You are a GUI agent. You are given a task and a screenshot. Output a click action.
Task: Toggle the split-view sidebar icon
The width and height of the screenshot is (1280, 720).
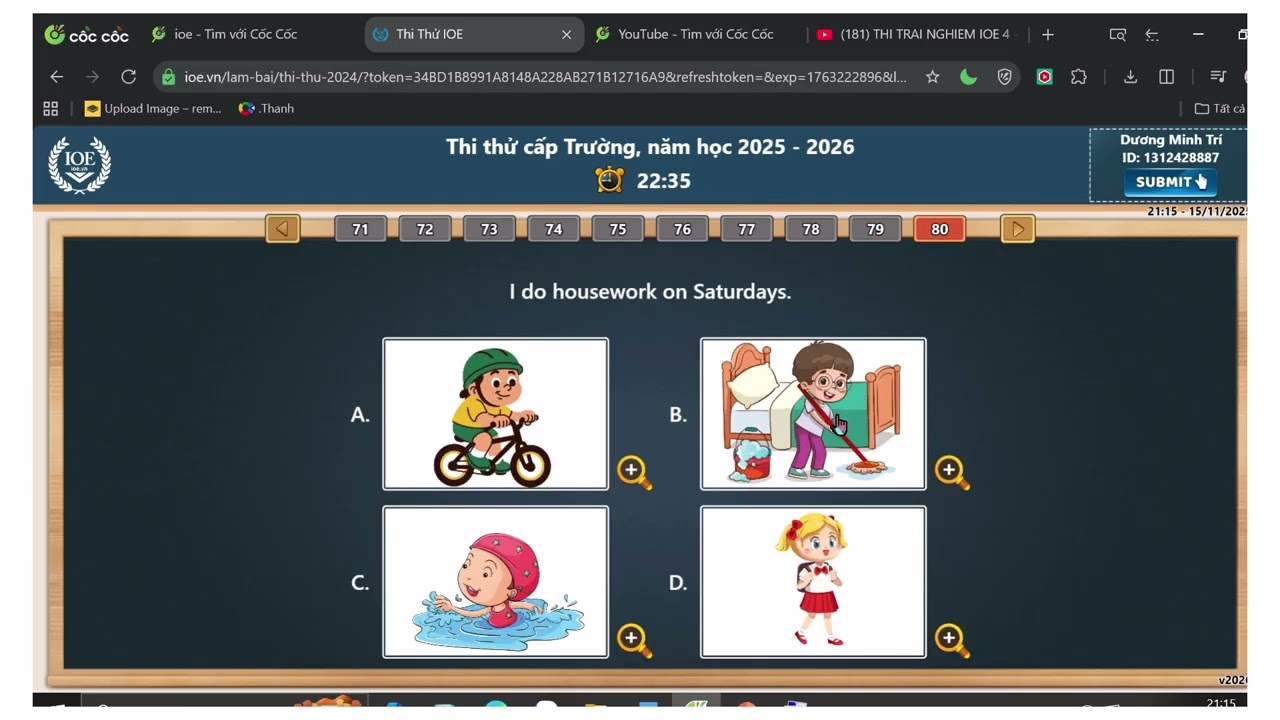point(1166,77)
